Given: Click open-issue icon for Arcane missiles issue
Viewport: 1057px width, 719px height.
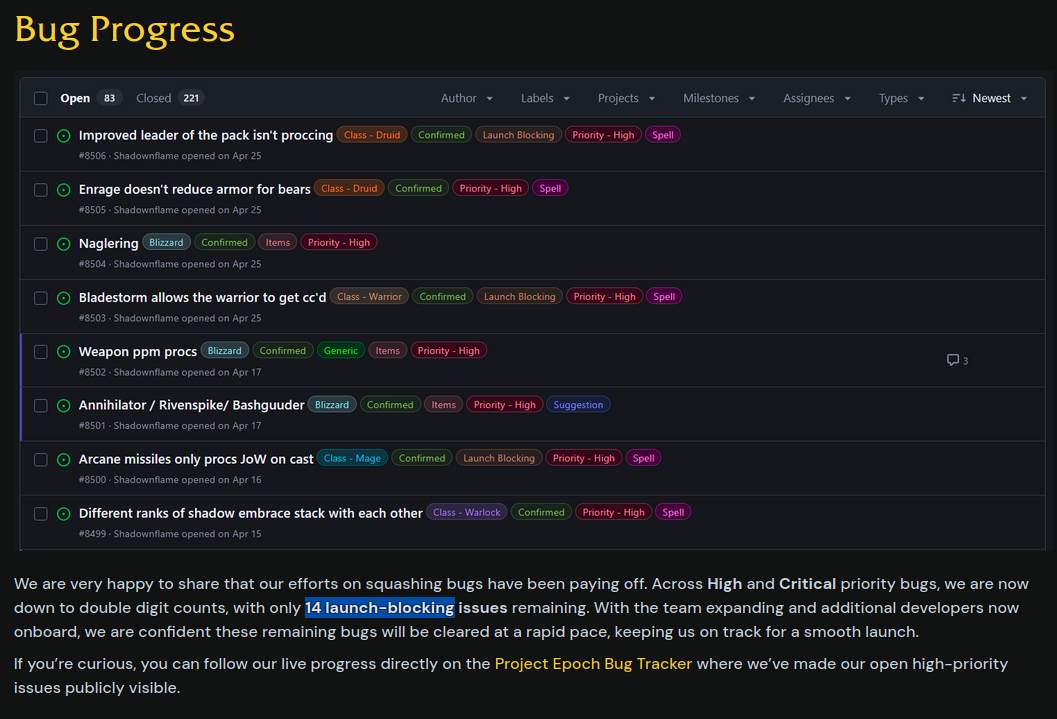Looking at the screenshot, I should click(x=63, y=460).
